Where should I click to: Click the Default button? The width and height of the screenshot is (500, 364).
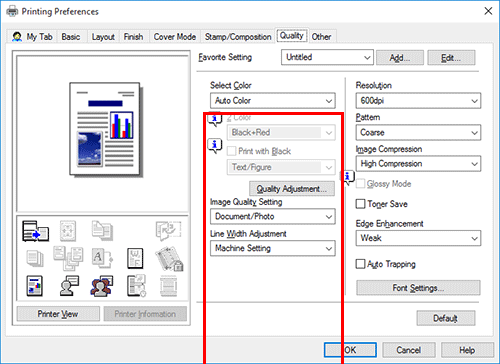click(x=446, y=318)
